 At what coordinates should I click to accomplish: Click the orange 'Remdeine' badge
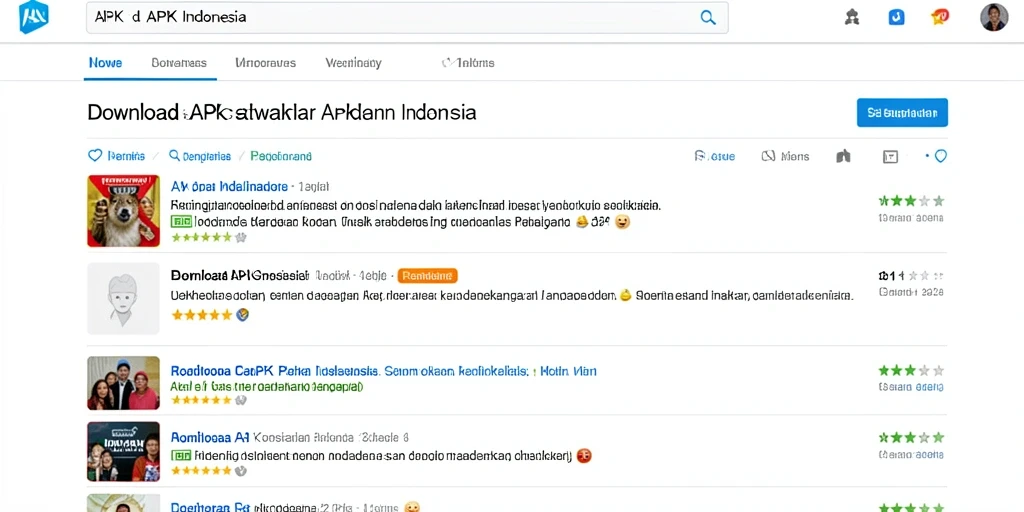pos(427,276)
